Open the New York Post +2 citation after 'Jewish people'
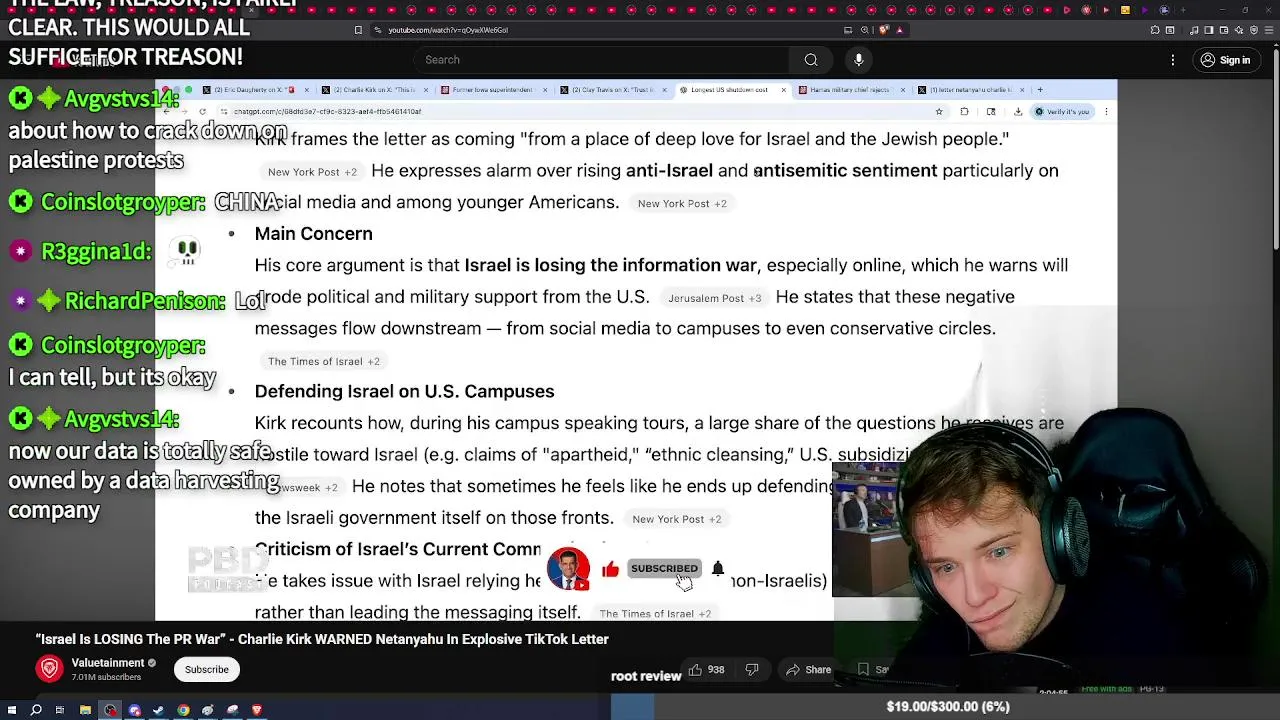The height and width of the screenshot is (720, 1280). pos(312,172)
